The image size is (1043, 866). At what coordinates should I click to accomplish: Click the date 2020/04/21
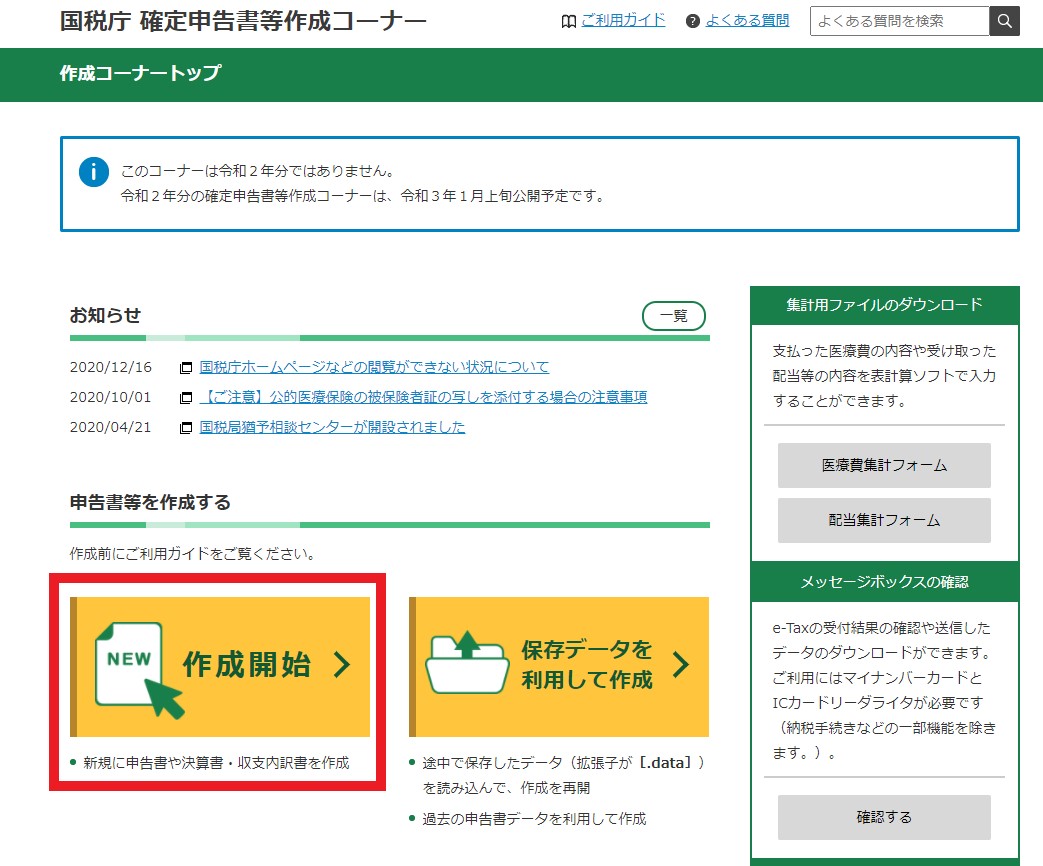click(x=110, y=427)
